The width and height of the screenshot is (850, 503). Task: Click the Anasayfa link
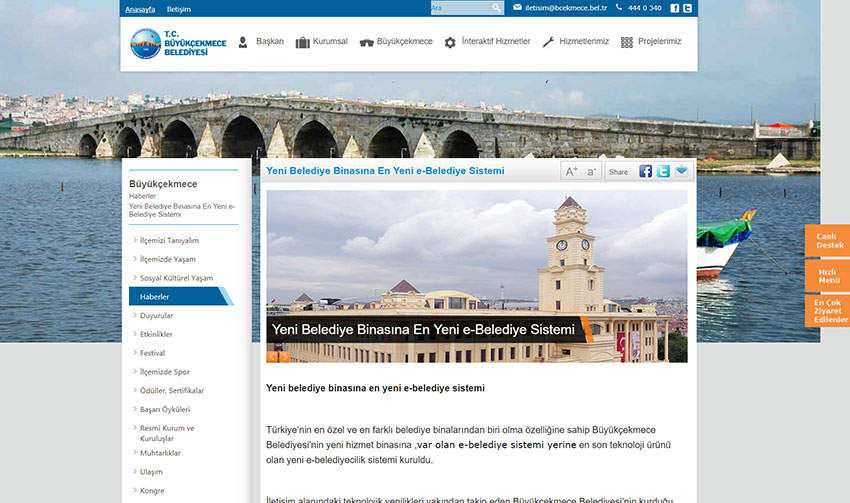[x=140, y=9]
